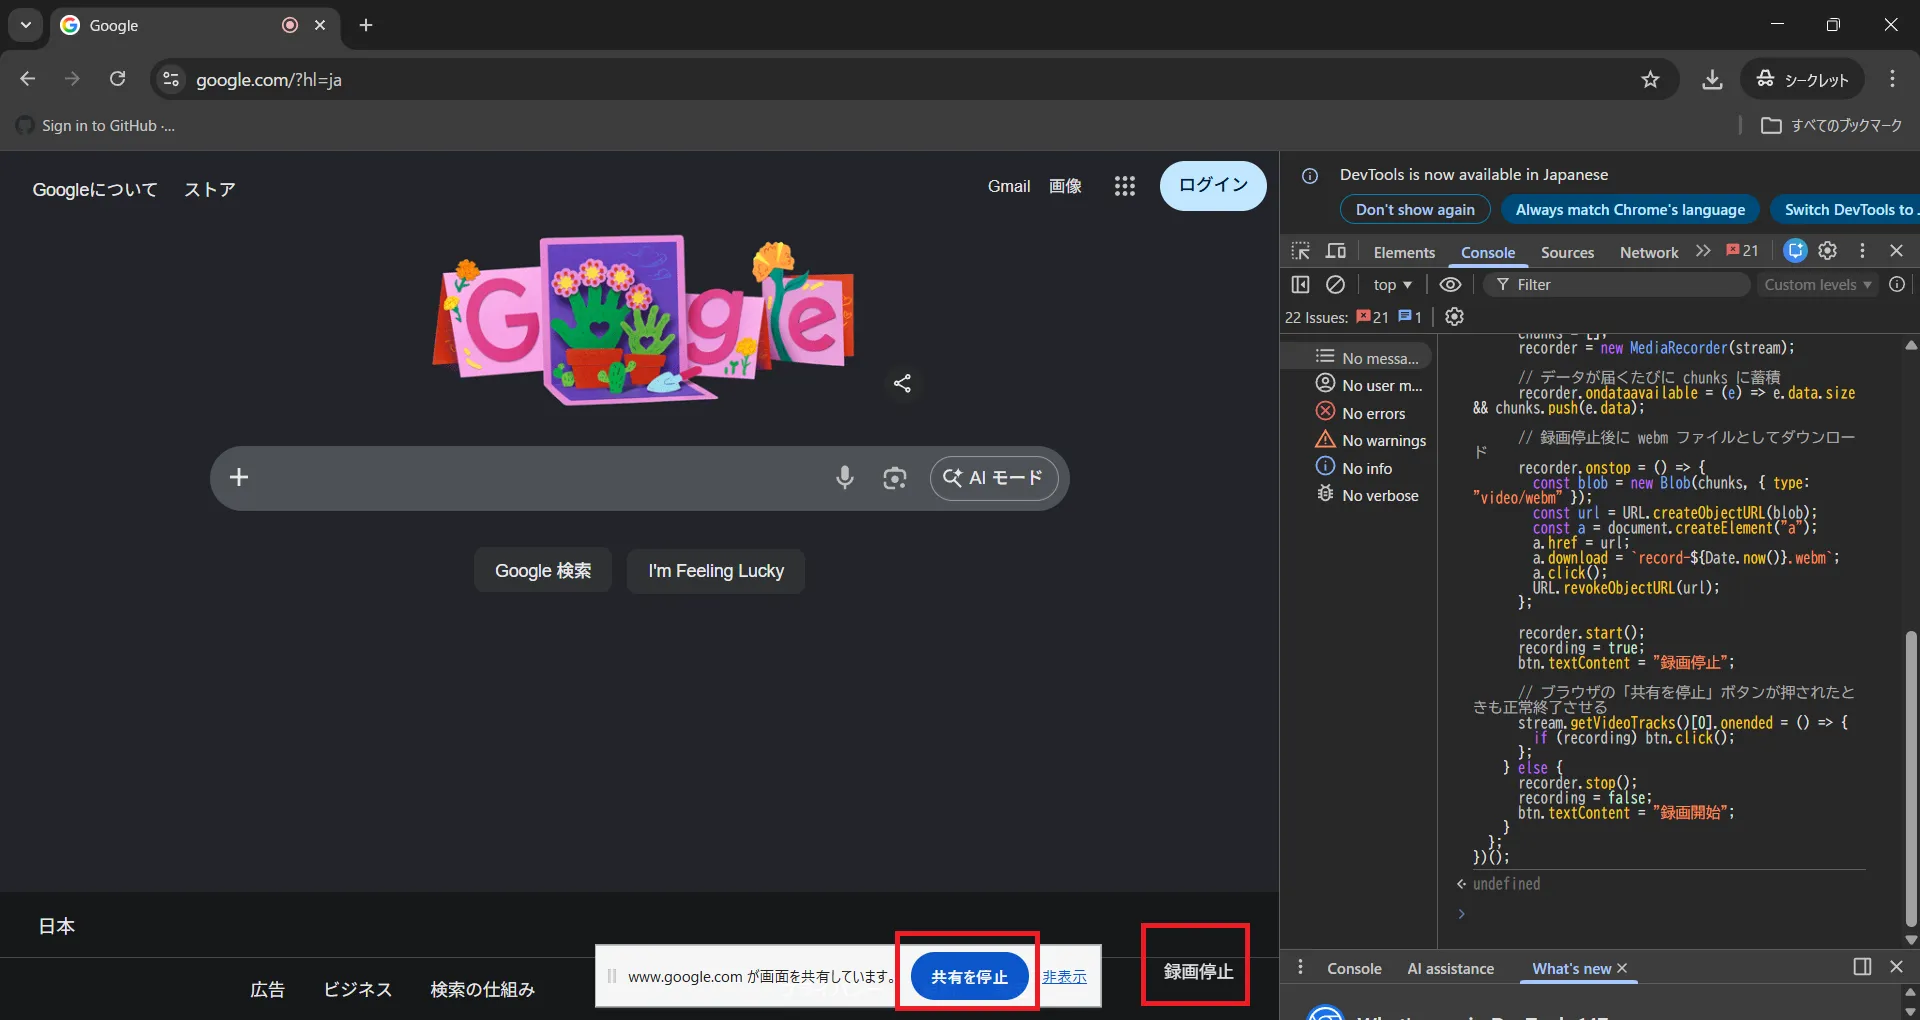Open the Chrome three-dot menu
Viewport: 1920px width, 1020px height.
point(1892,79)
